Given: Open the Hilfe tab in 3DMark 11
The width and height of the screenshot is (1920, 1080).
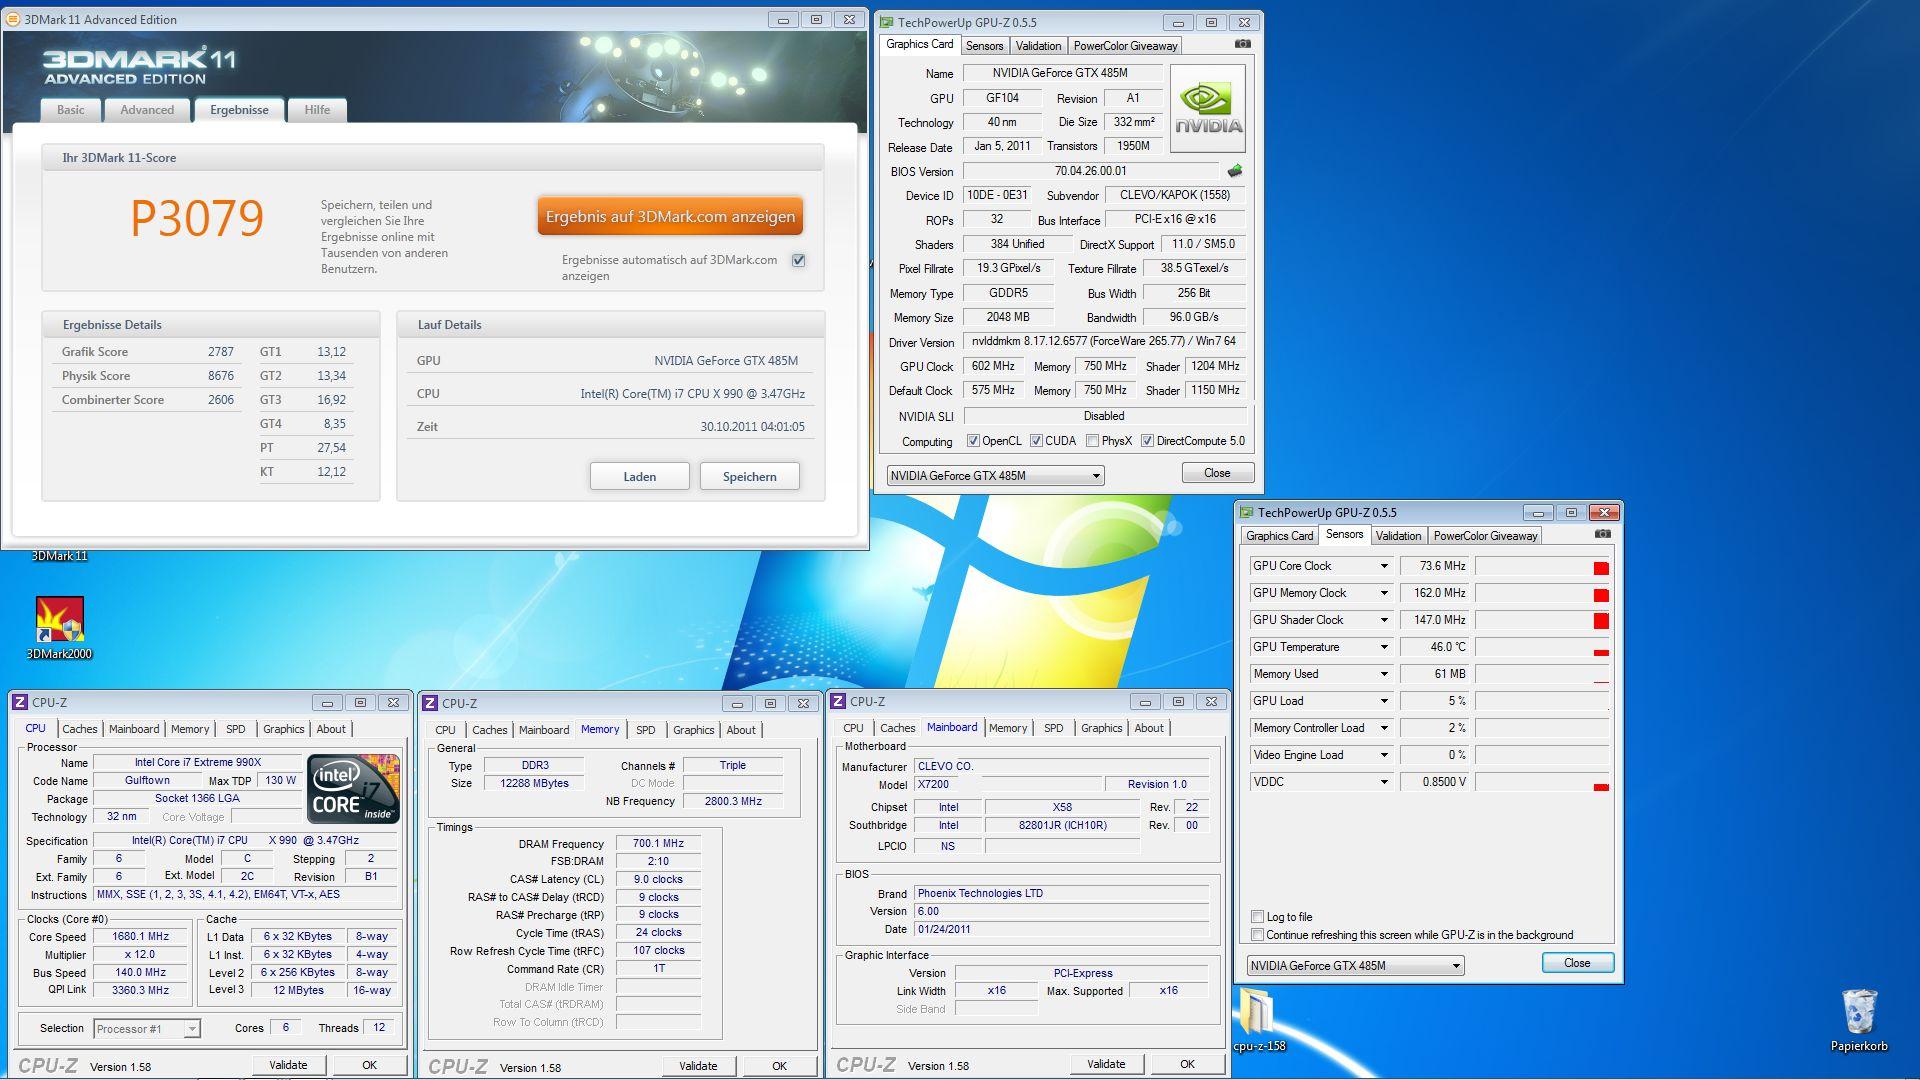Looking at the screenshot, I should [317, 110].
